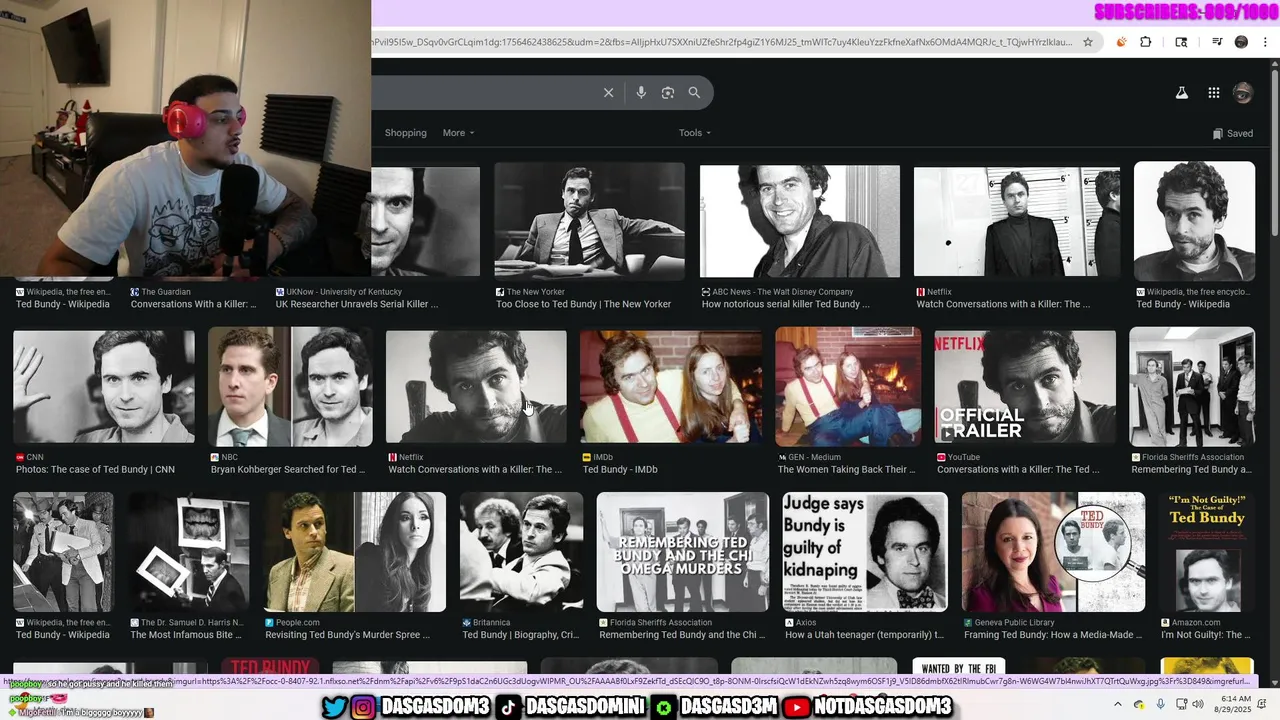
Task: Open 'Photos: The case of Ted Bundy | CNN' link
Action: pyautogui.click(x=95, y=469)
